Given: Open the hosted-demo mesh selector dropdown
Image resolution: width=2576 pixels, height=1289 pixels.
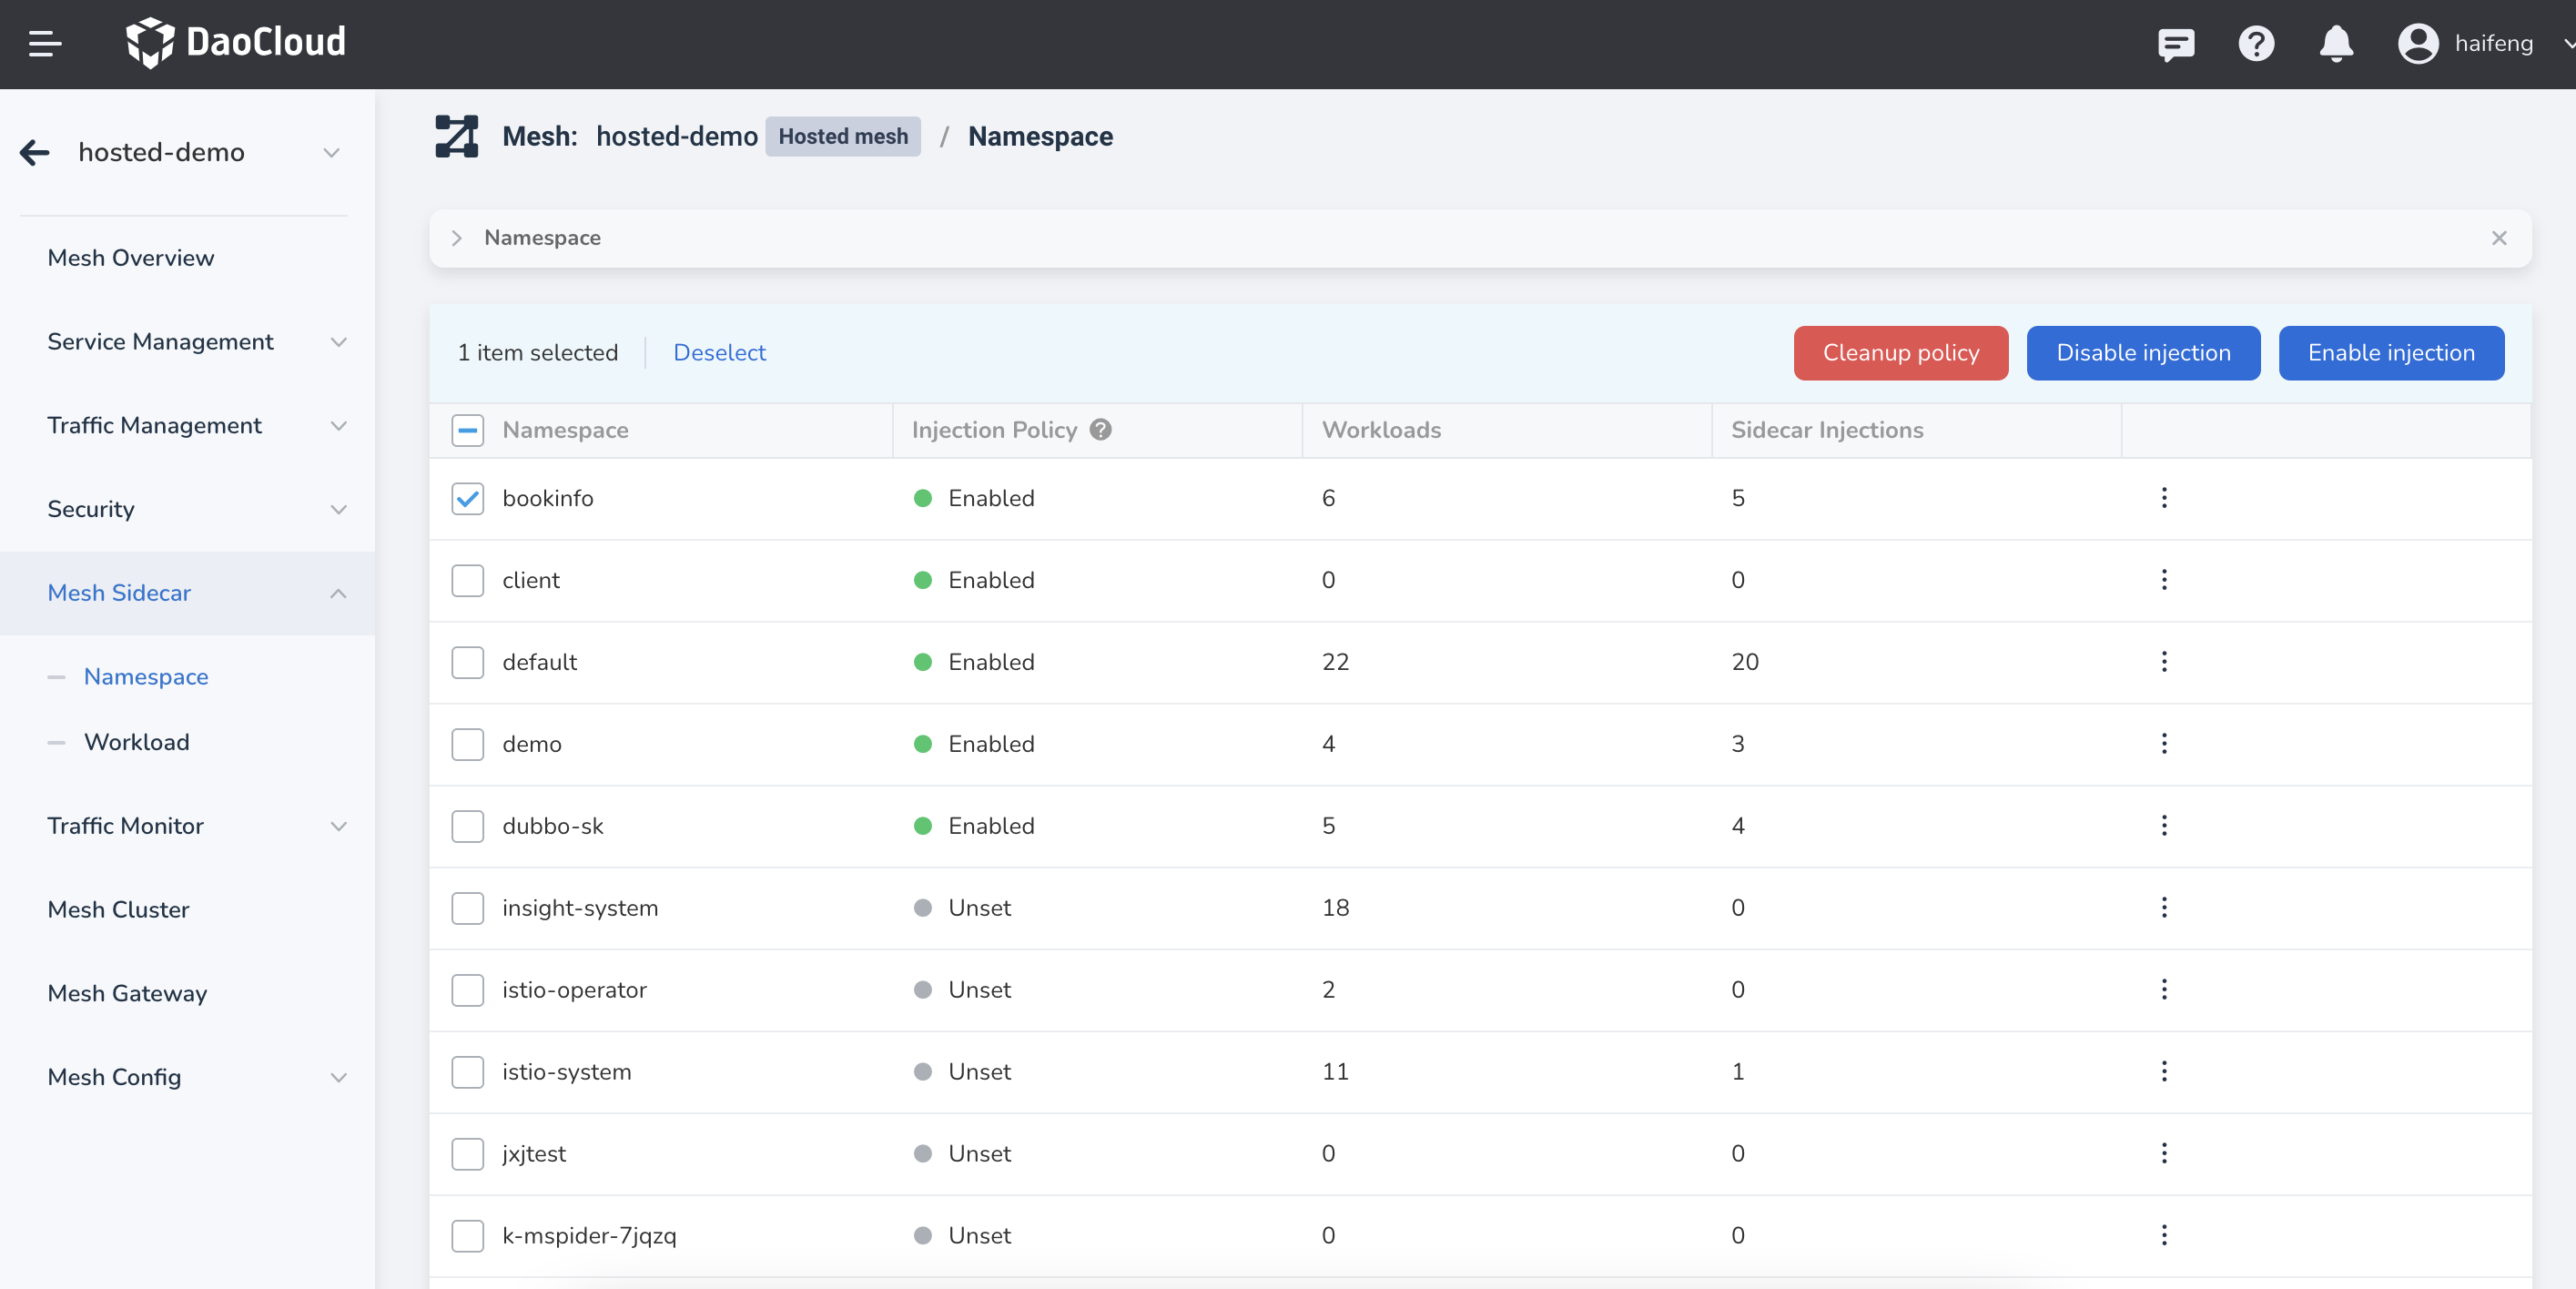Looking at the screenshot, I should tap(331, 152).
